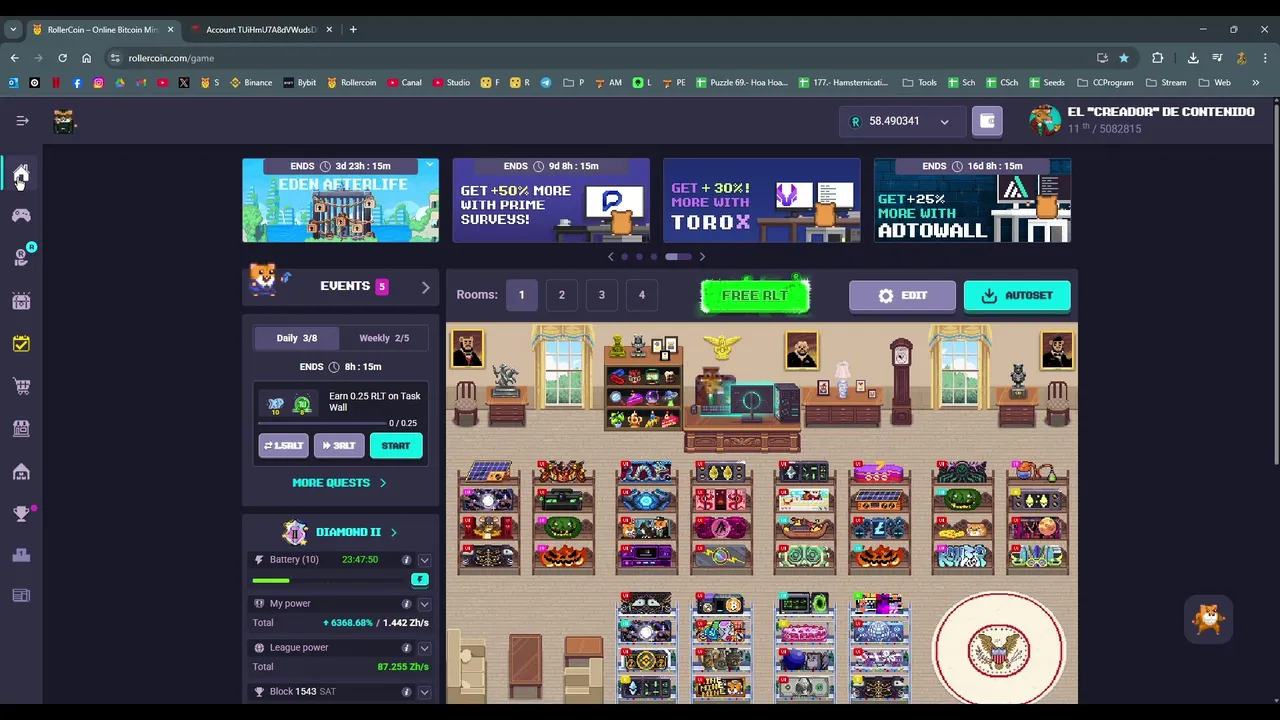Open the browser tab search dropdown

pyautogui.click(x=13, y=29)
